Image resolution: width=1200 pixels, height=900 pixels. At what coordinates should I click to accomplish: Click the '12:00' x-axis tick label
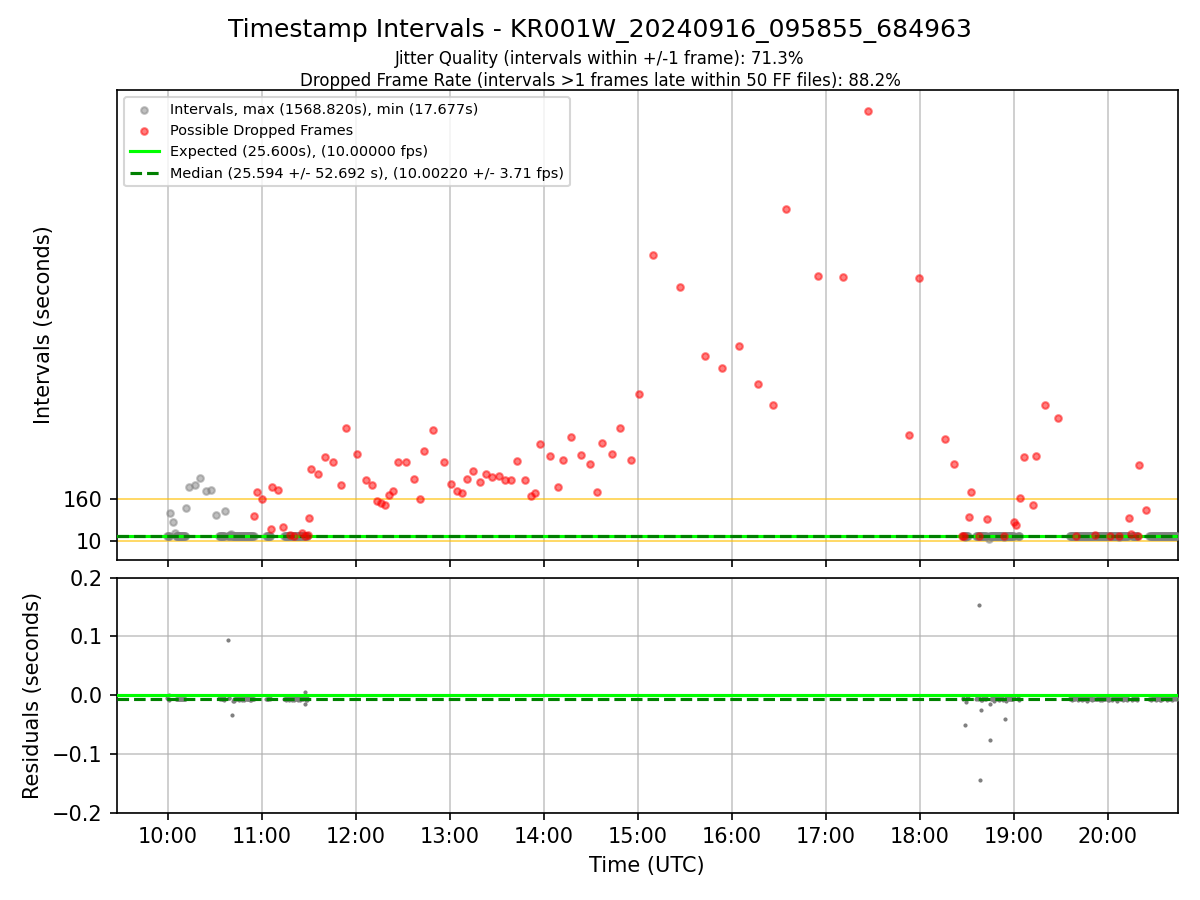click(x=355, y=836)
